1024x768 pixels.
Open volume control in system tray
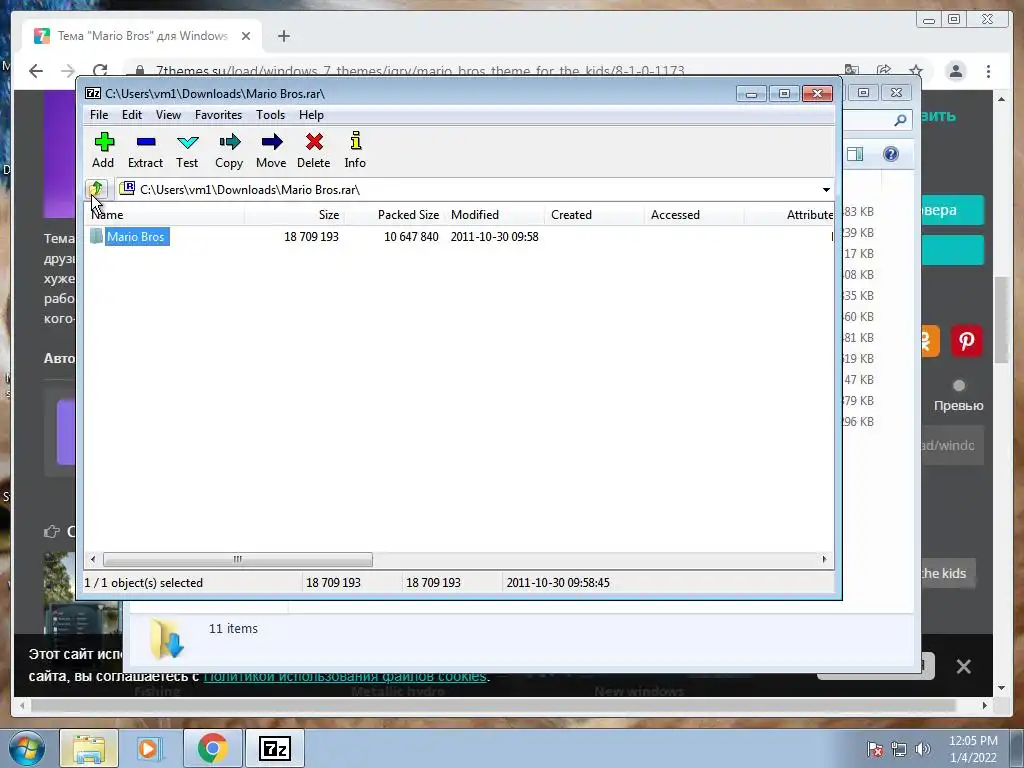click(x=923, y=749)
